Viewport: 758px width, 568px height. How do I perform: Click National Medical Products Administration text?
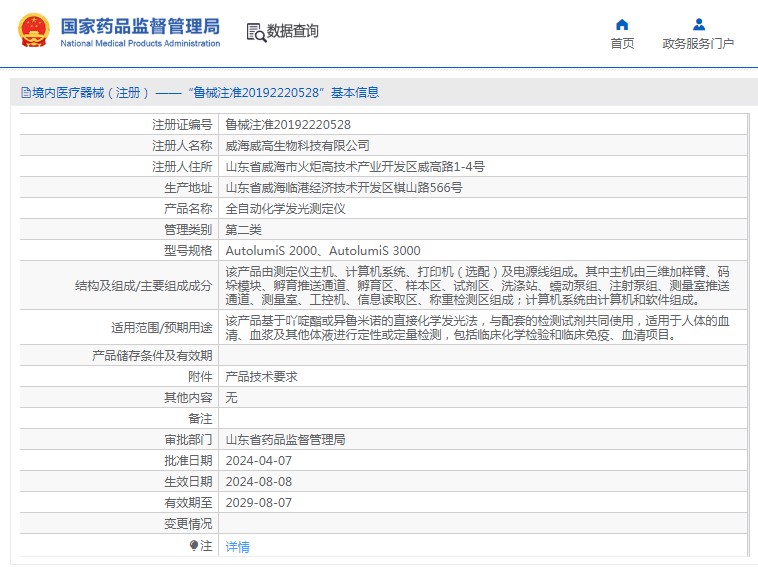click(x=140, y=44)
